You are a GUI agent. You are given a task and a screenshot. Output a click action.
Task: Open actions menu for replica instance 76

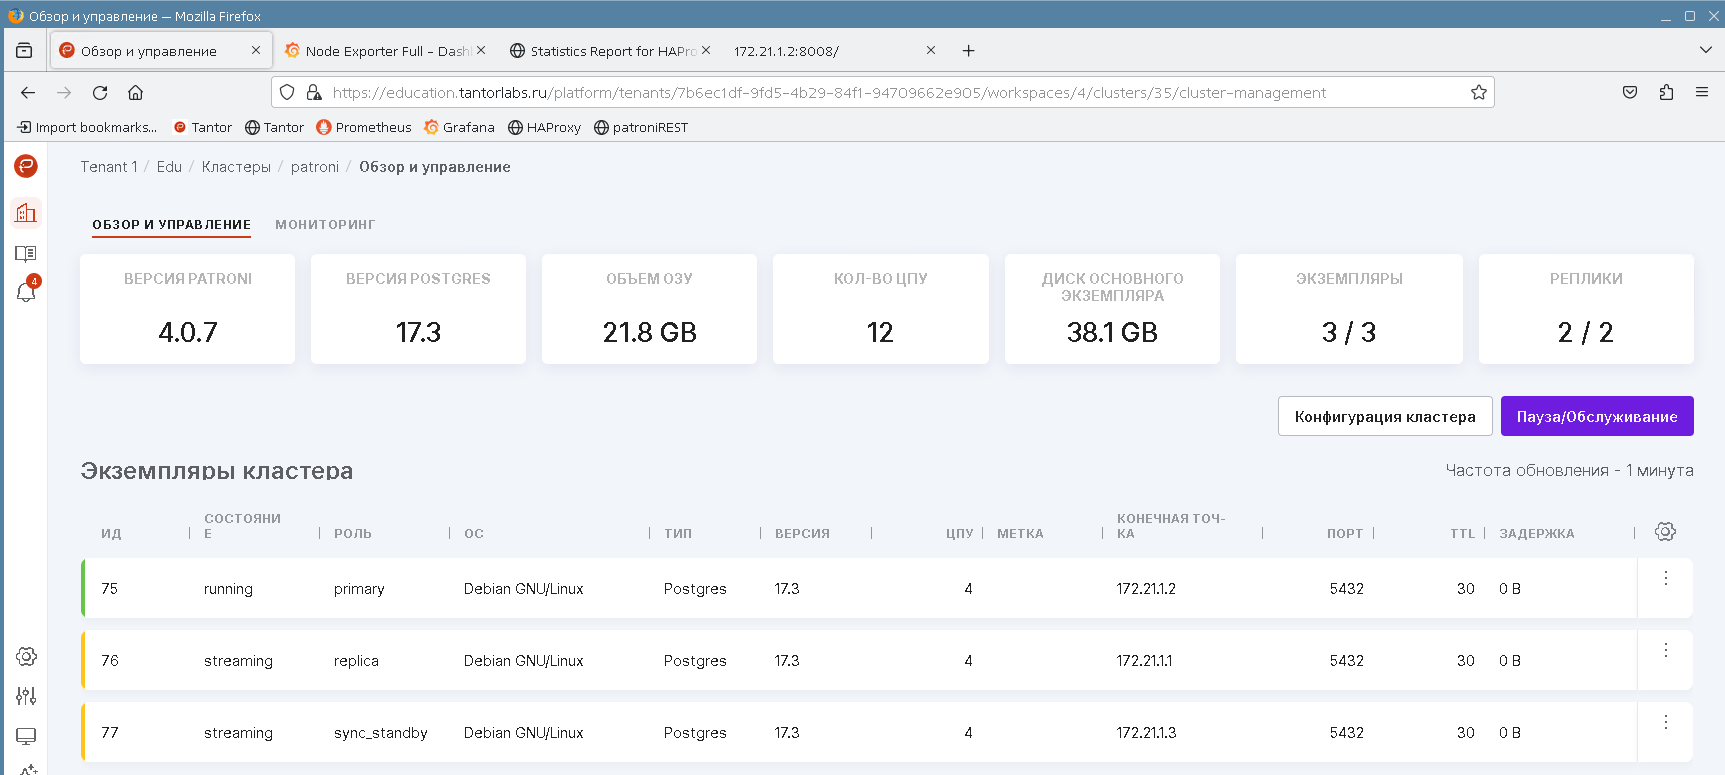click(1665, 650)
